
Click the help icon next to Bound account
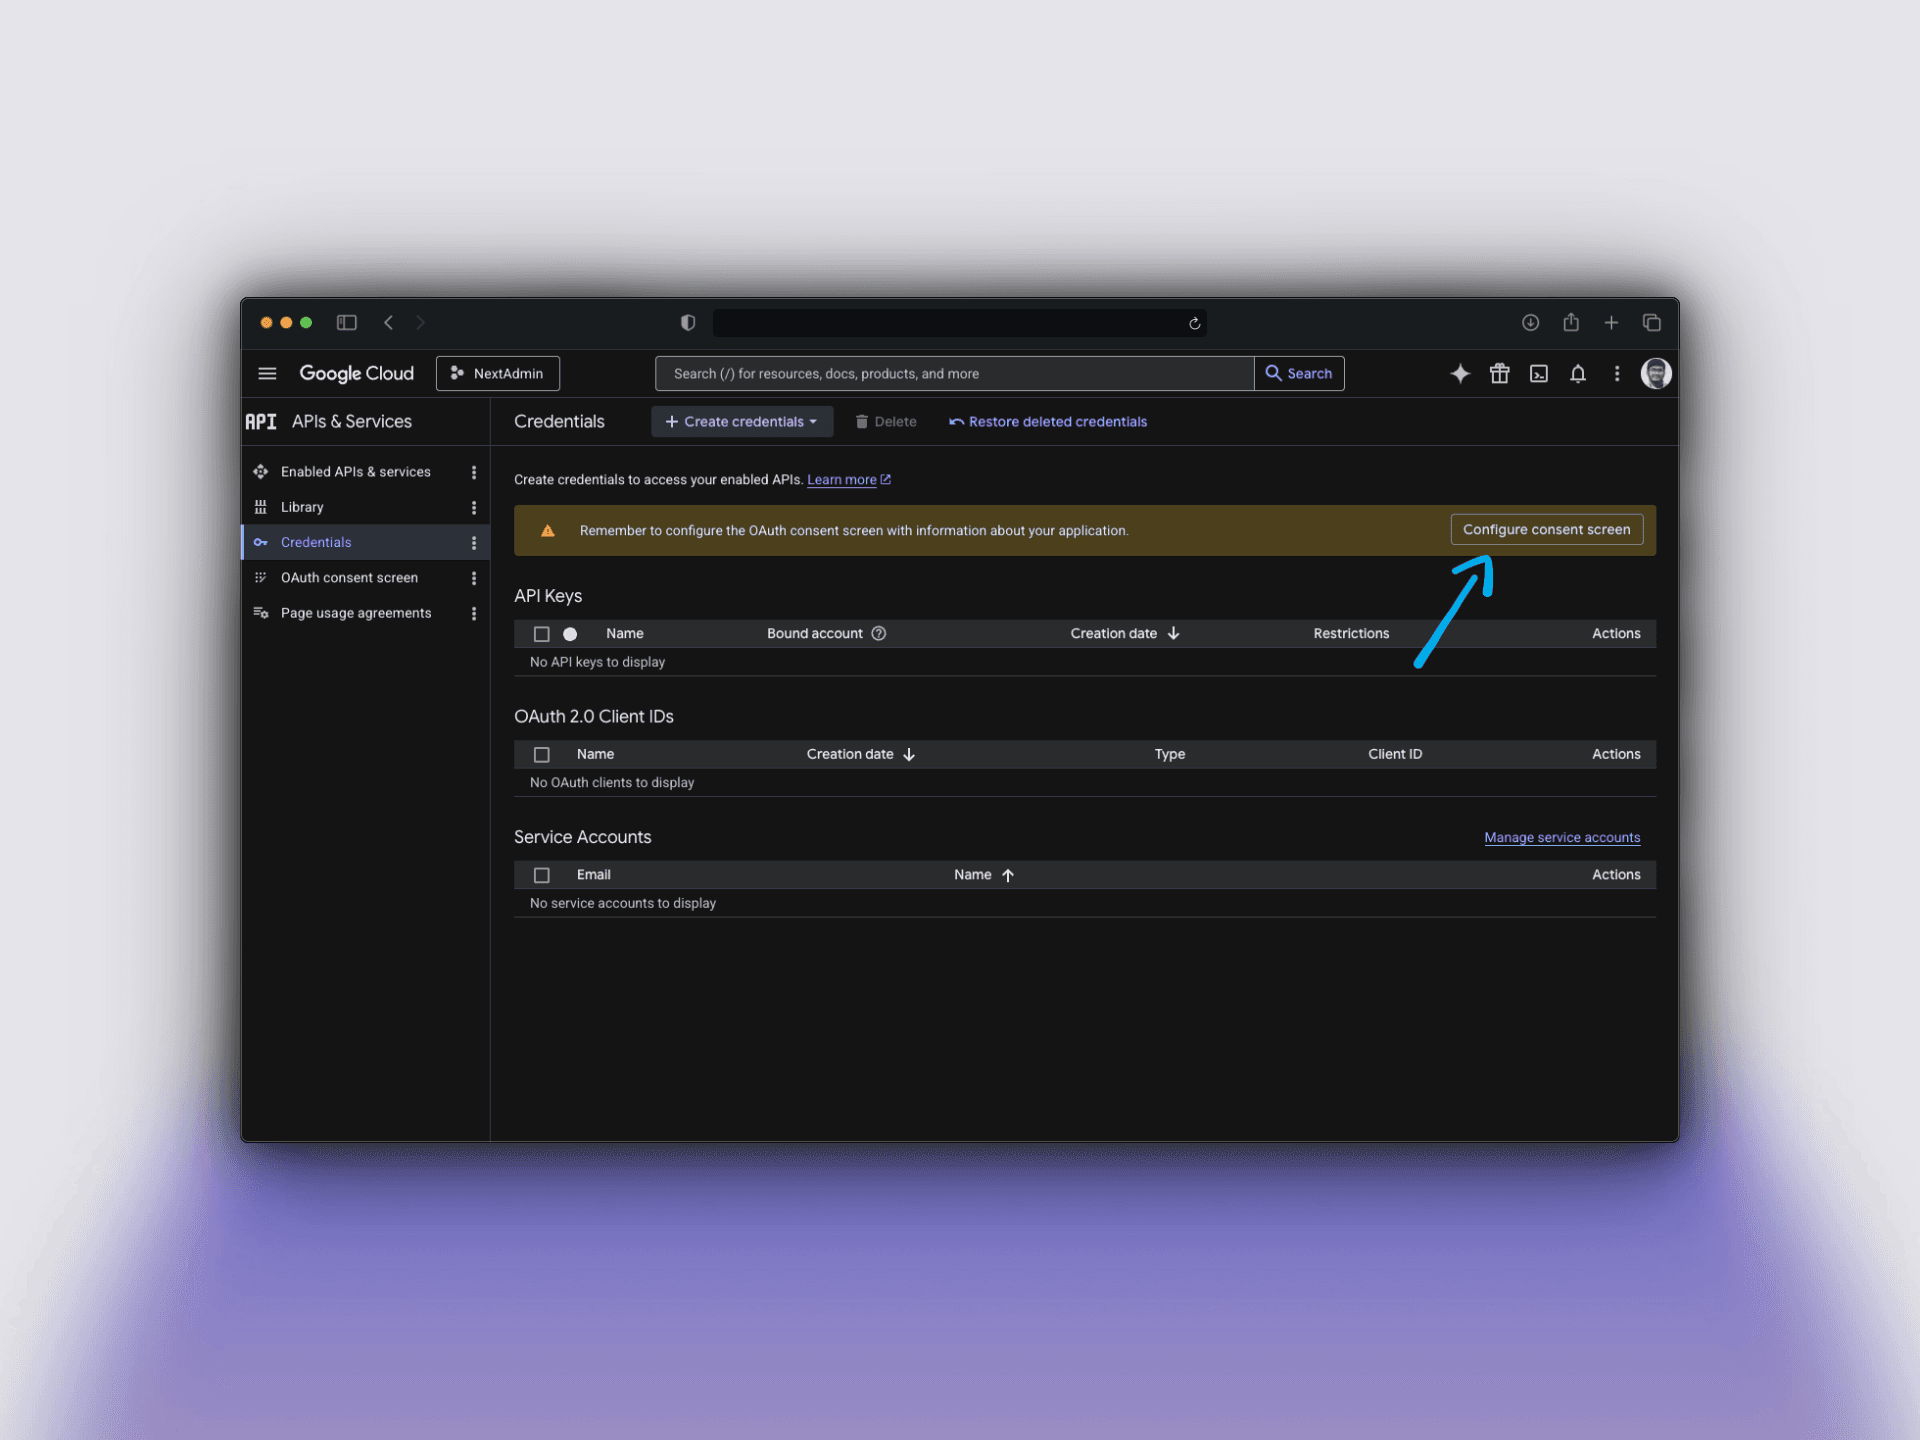[x=878, y=633]
